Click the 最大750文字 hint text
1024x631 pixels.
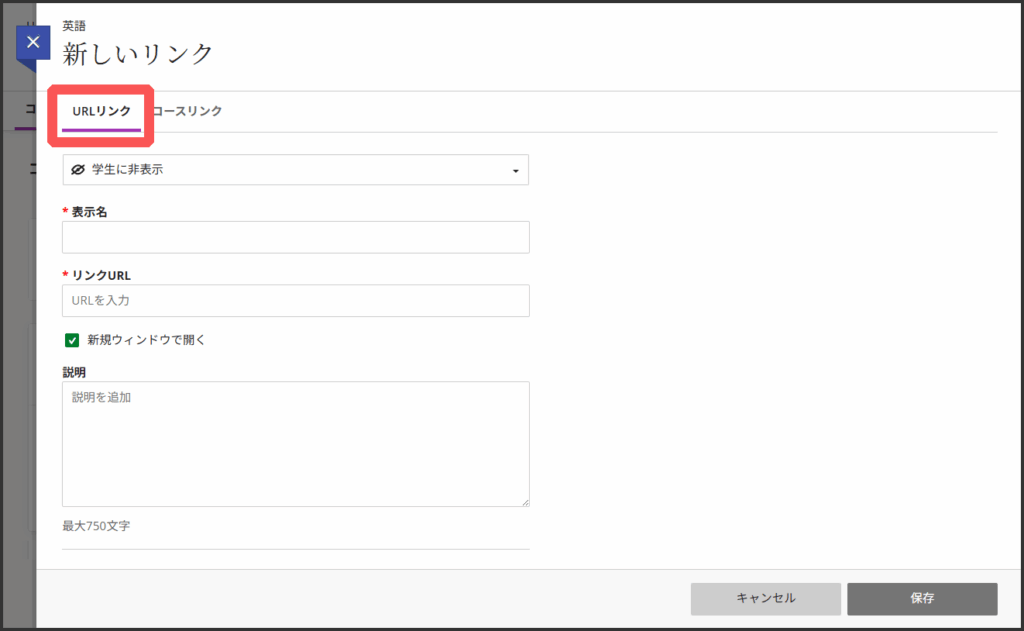(96, 525)
